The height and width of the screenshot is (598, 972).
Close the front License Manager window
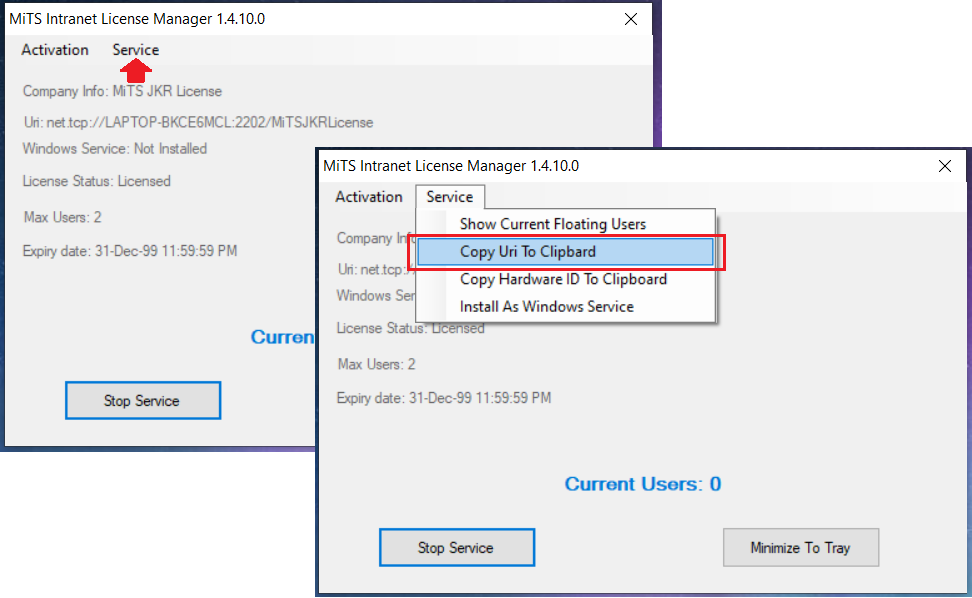pyautogui.click(x=945, y=166)
